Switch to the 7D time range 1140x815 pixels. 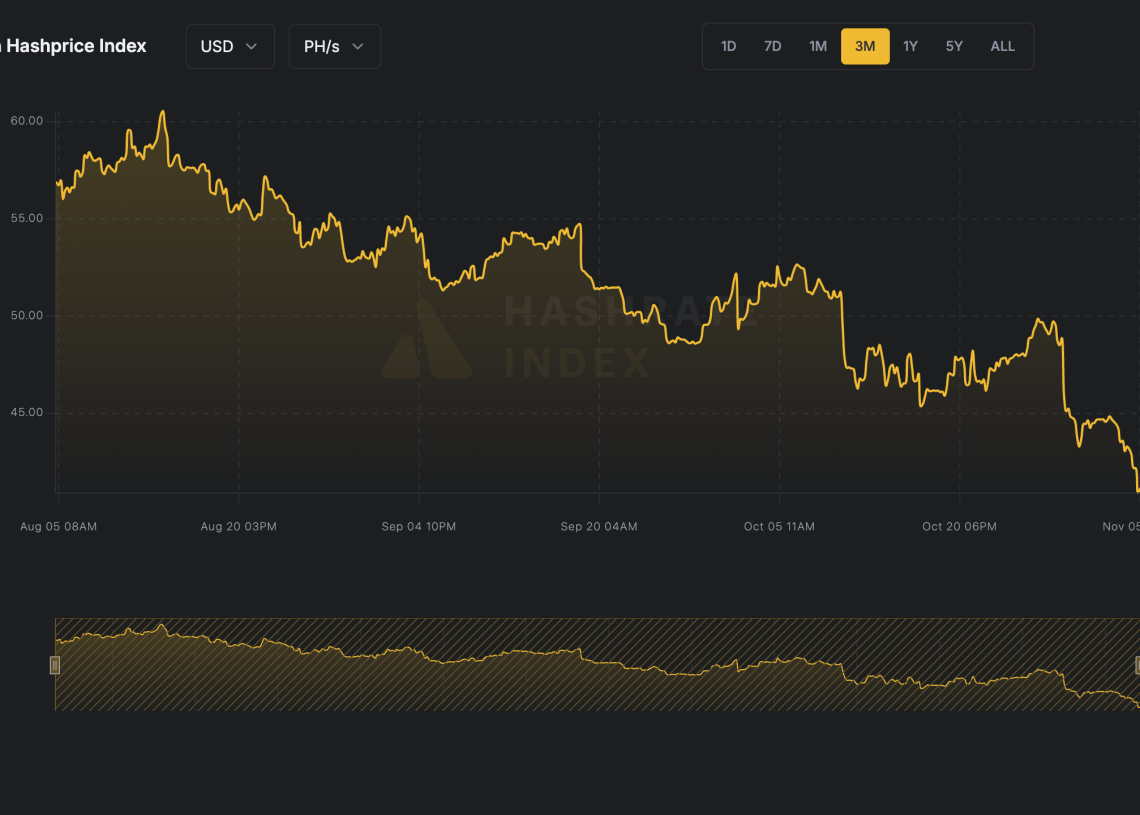coord(772,46)
